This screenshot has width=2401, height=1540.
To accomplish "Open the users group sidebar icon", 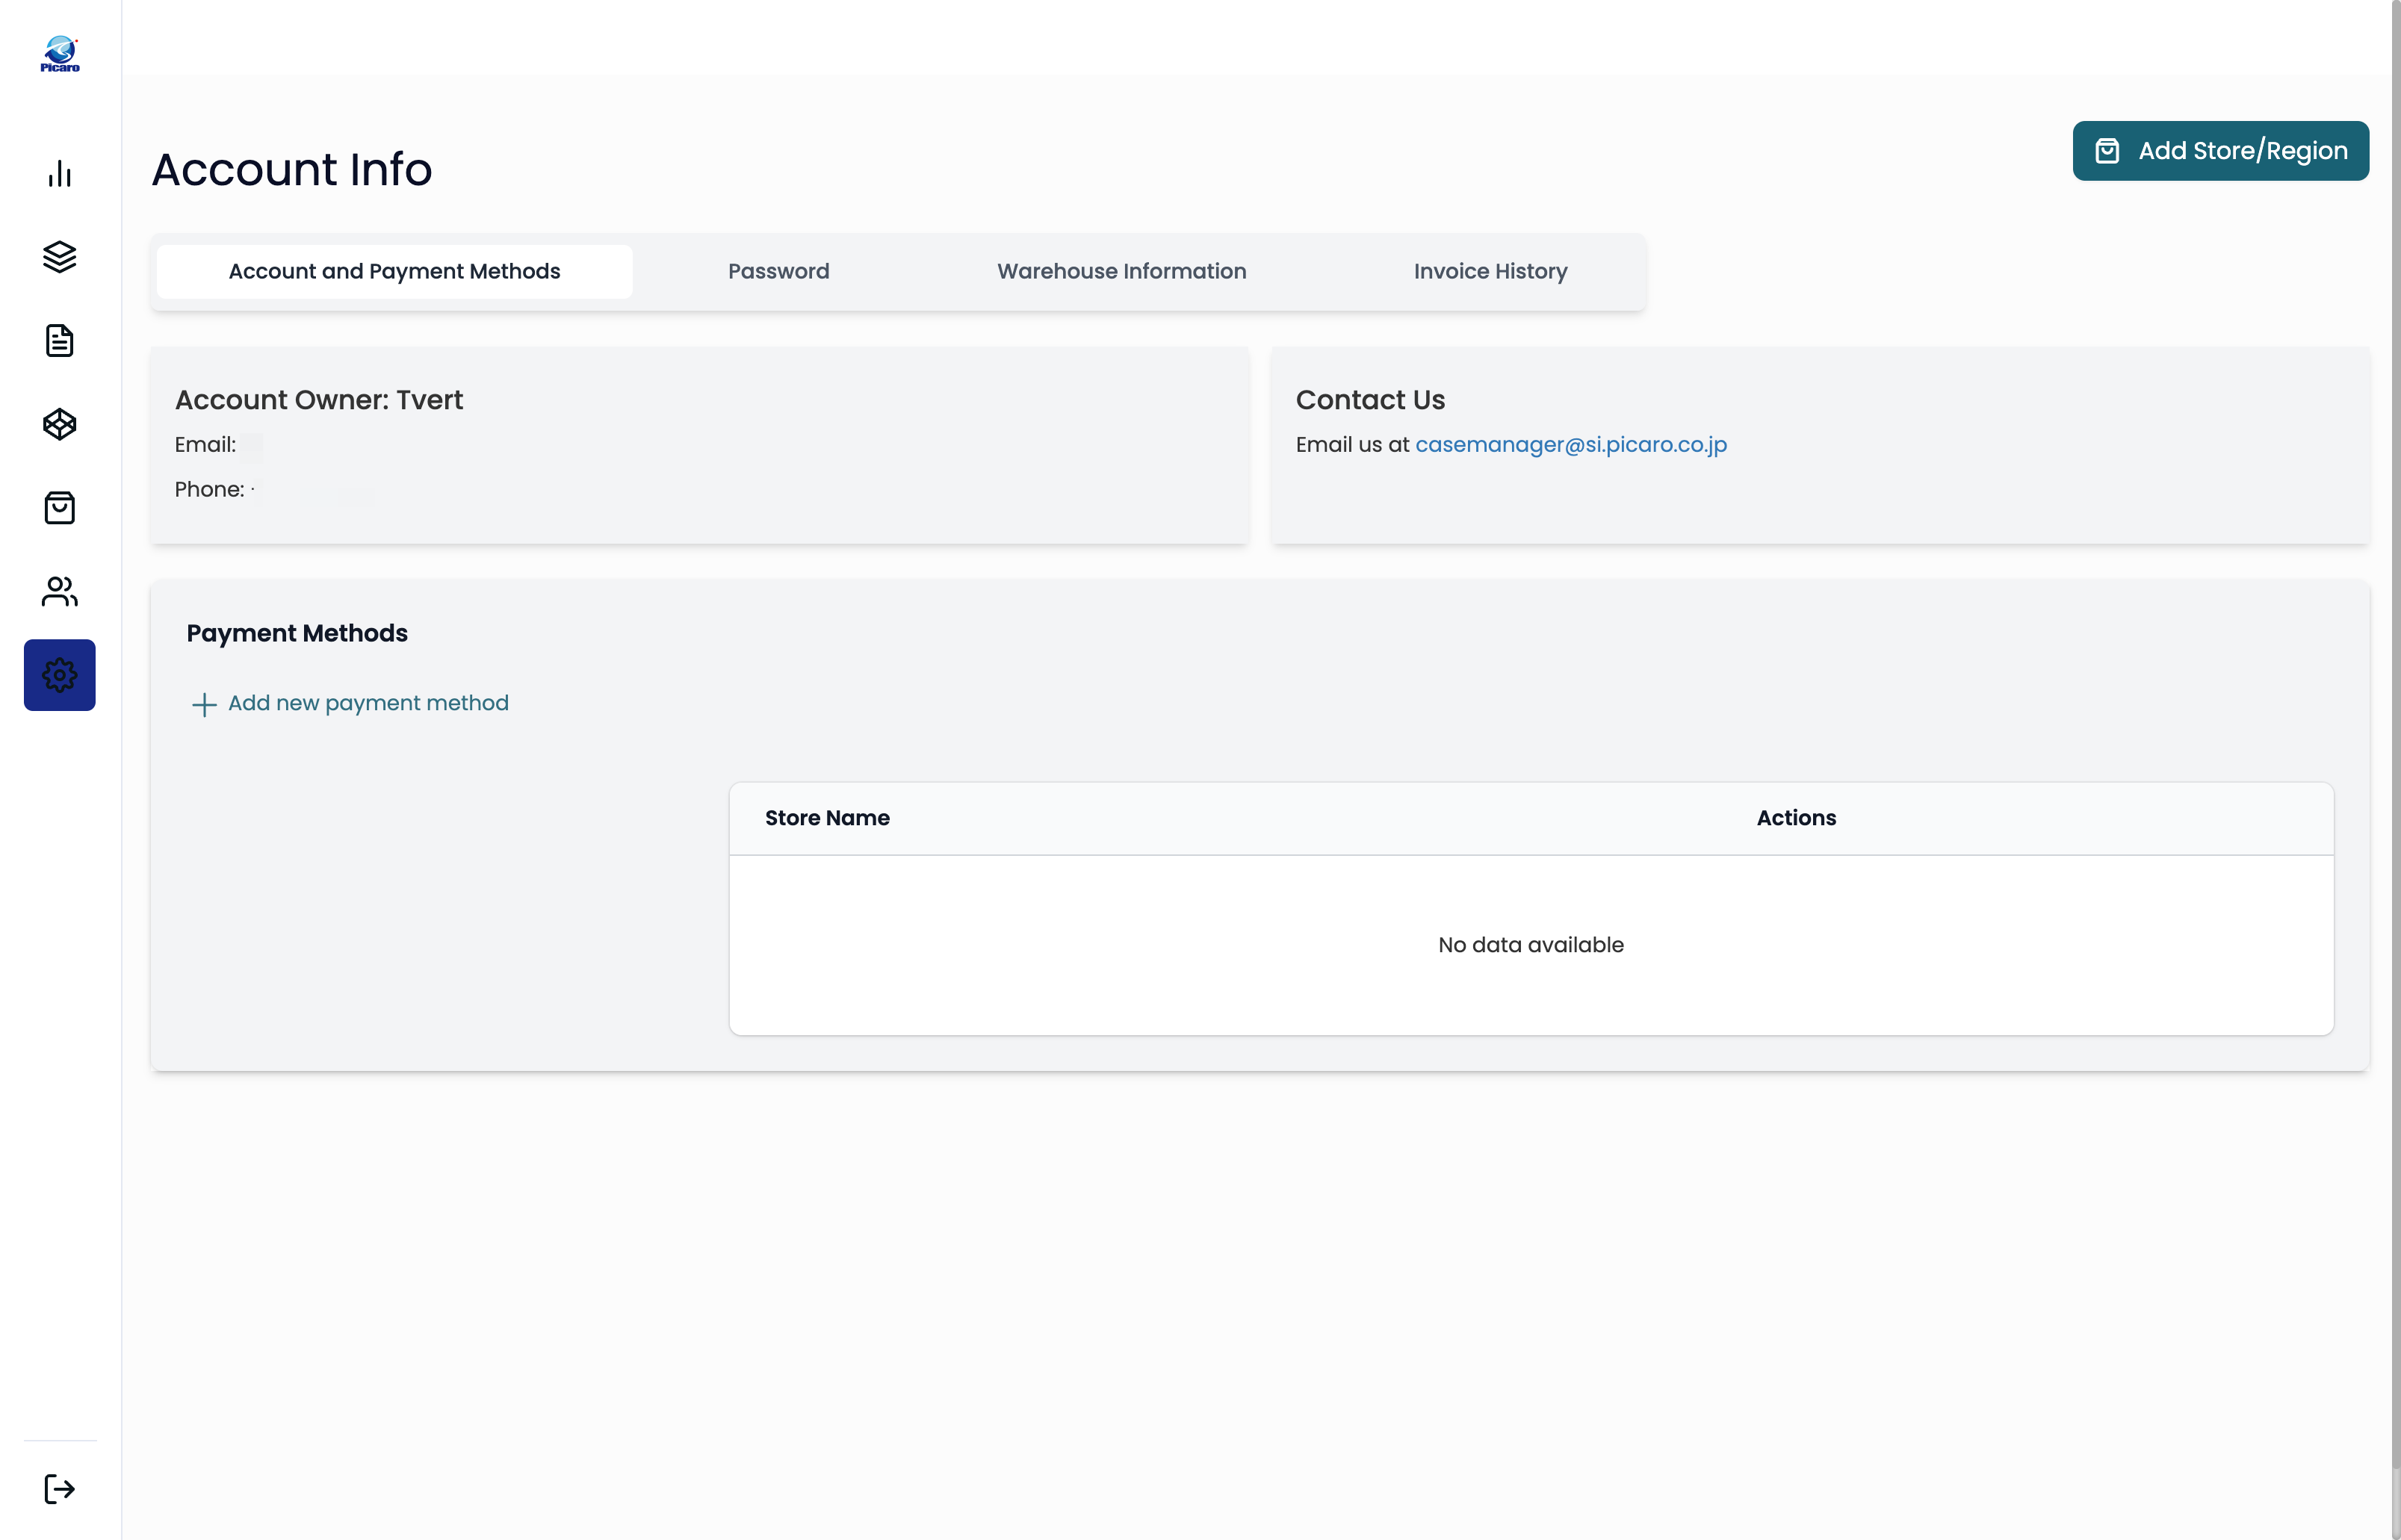I will tap(60, 591).
